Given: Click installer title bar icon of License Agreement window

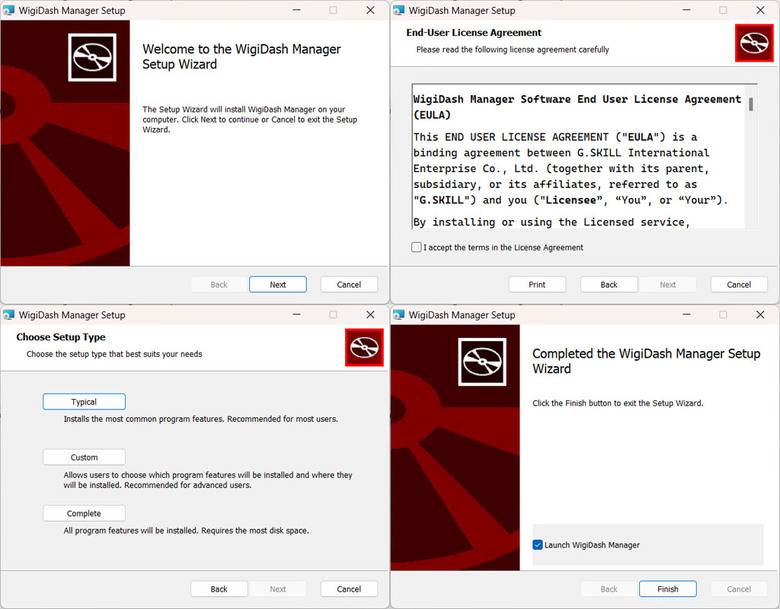Looking at the screenshot, I should 399,10.
